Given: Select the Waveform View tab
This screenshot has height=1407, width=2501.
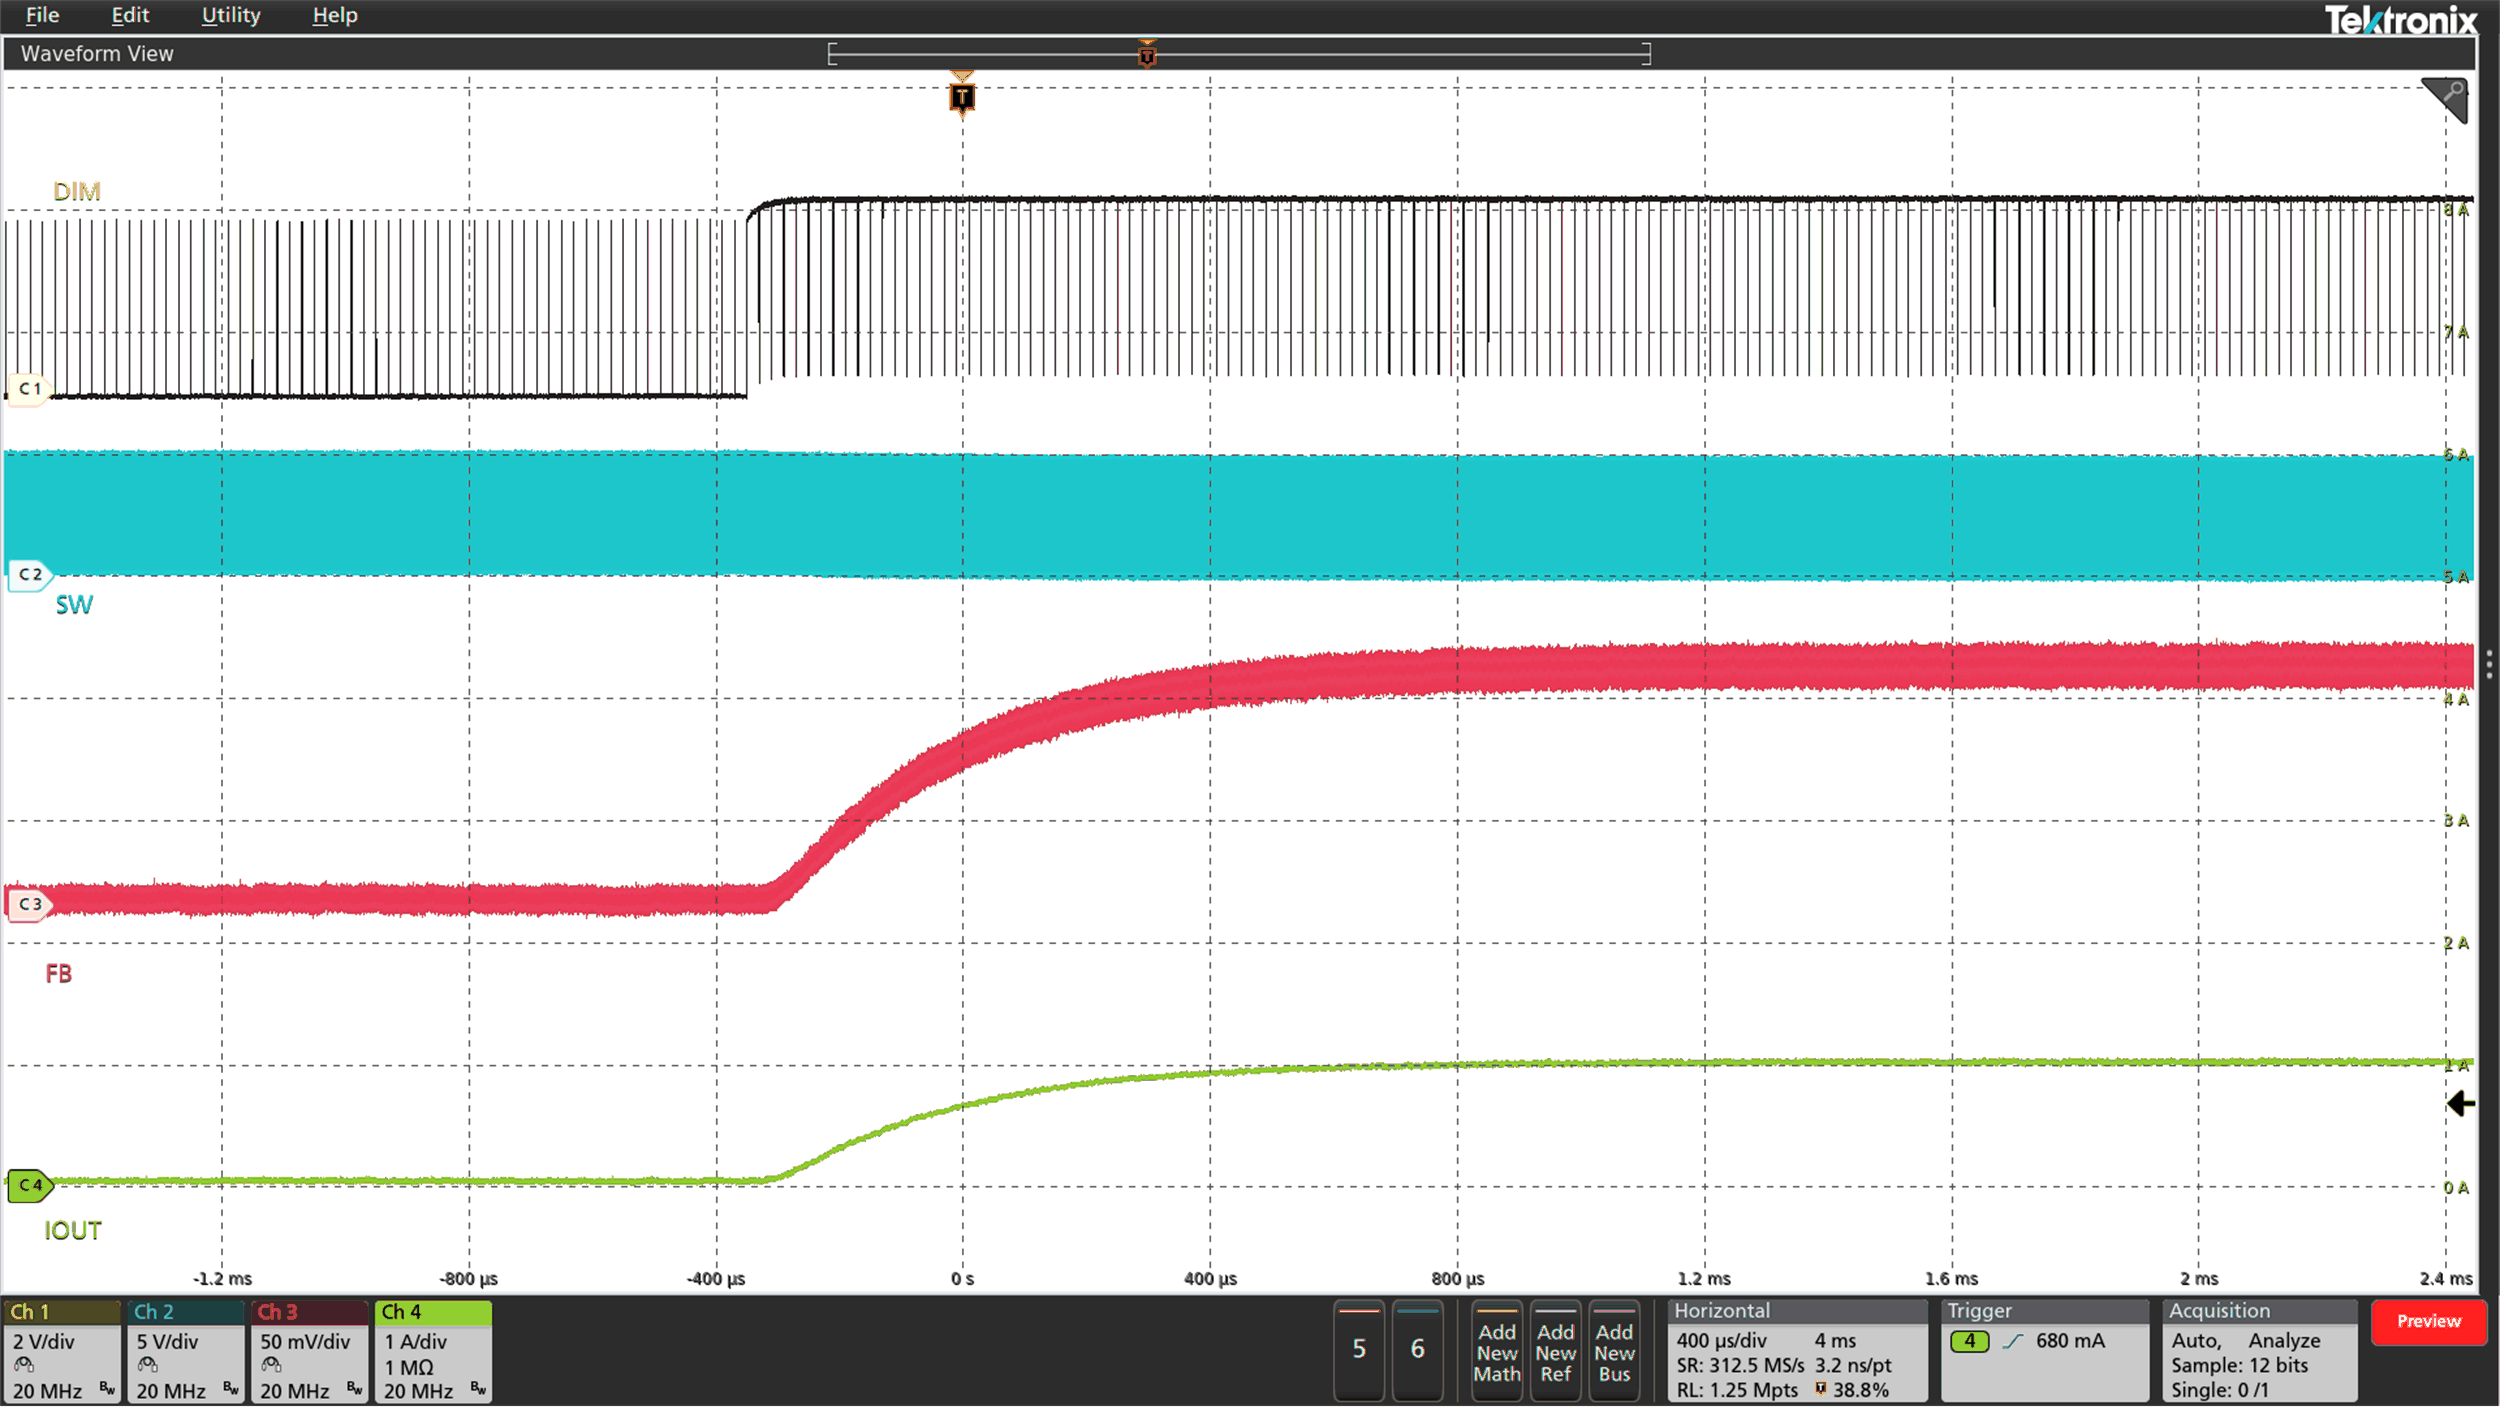Looking at the screenshot, I should click(x=95, y=53).
